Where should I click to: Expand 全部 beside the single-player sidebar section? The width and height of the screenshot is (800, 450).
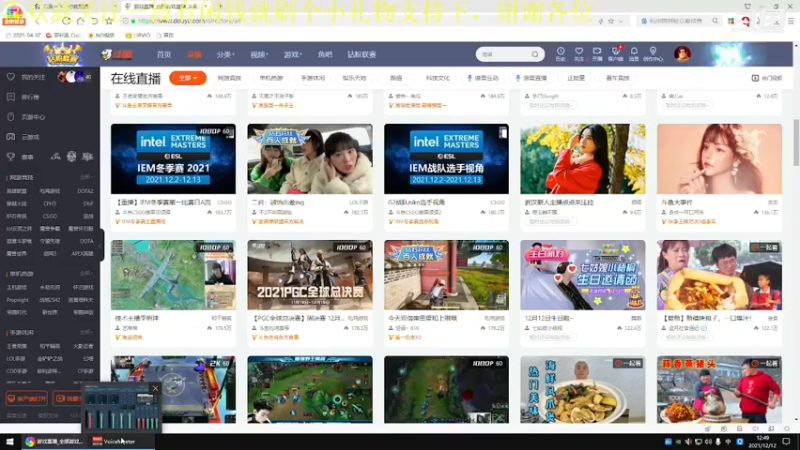point(86,273)
